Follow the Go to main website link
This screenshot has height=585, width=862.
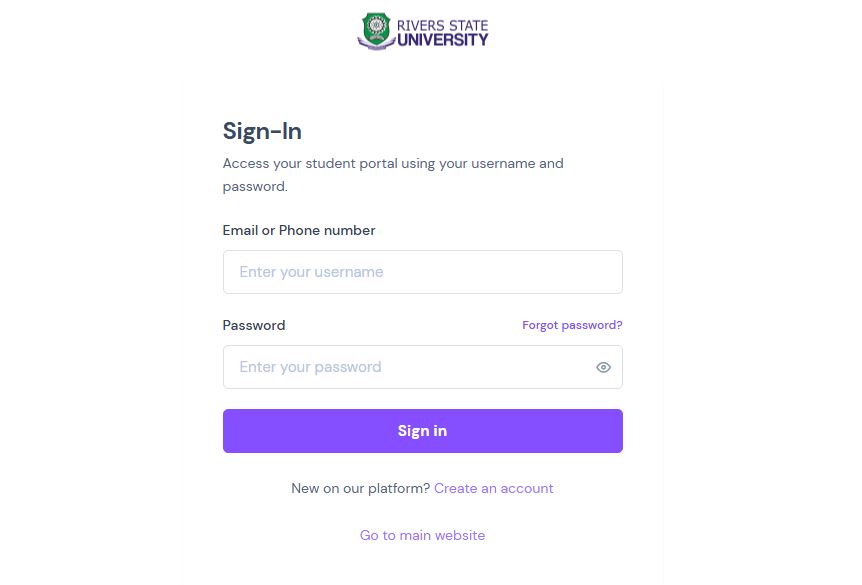422,536
